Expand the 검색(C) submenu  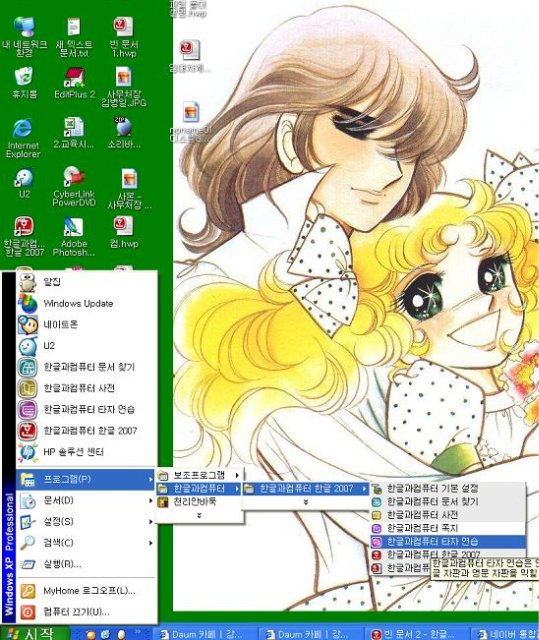coord(87,543)
